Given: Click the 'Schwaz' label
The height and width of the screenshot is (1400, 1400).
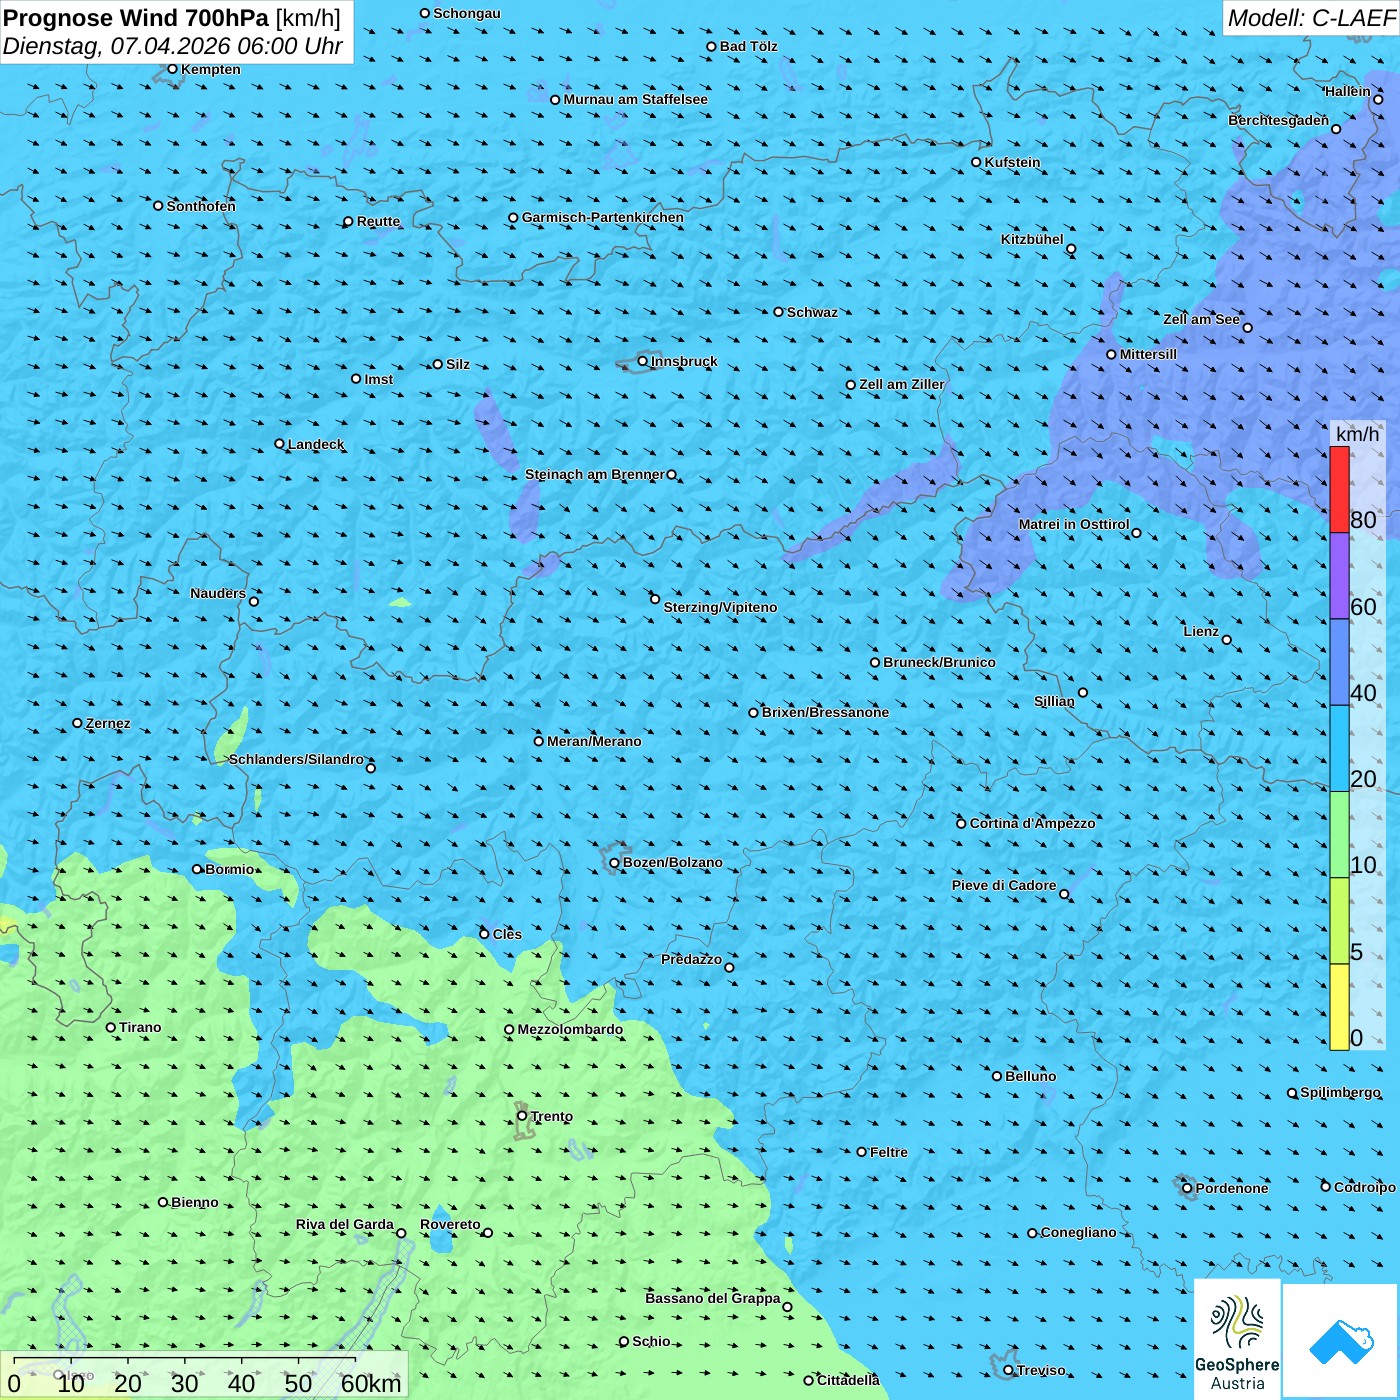Looking at the screenshot, I should click(x=812, y=312).
